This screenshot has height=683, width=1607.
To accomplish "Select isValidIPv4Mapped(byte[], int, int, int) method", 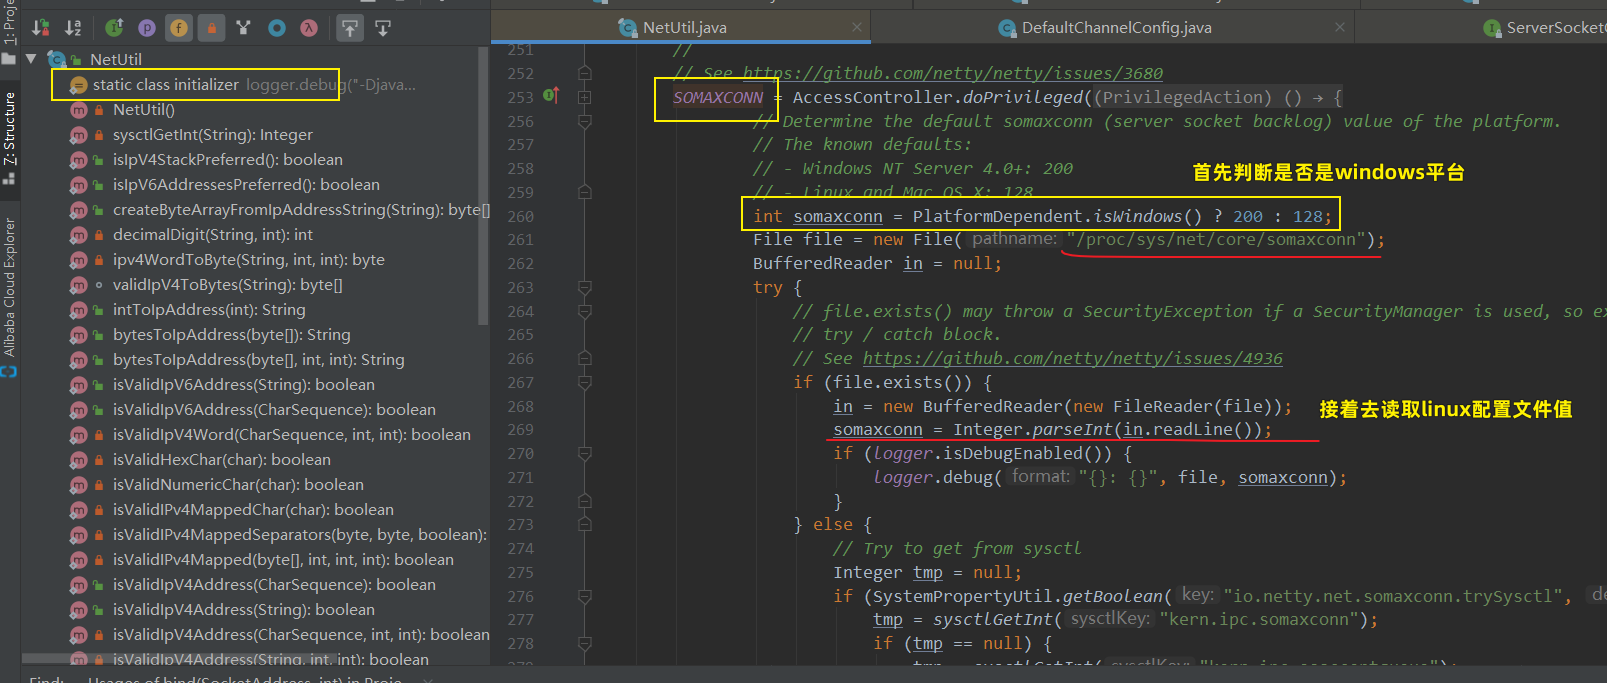I will [x=283, y=560].
